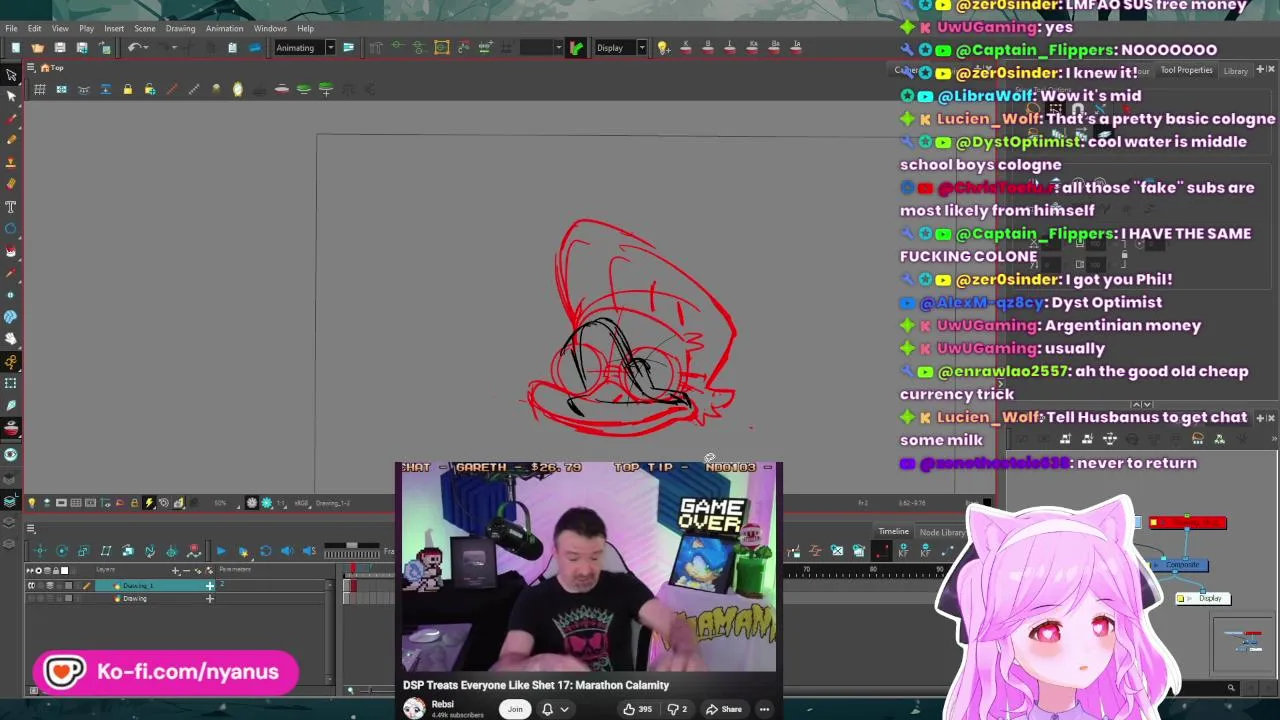The height and width of the screenshot is (720, 1280).
Task: Click the Display node in Node View
Action: pyautogui.click(x=1203, y=599)
